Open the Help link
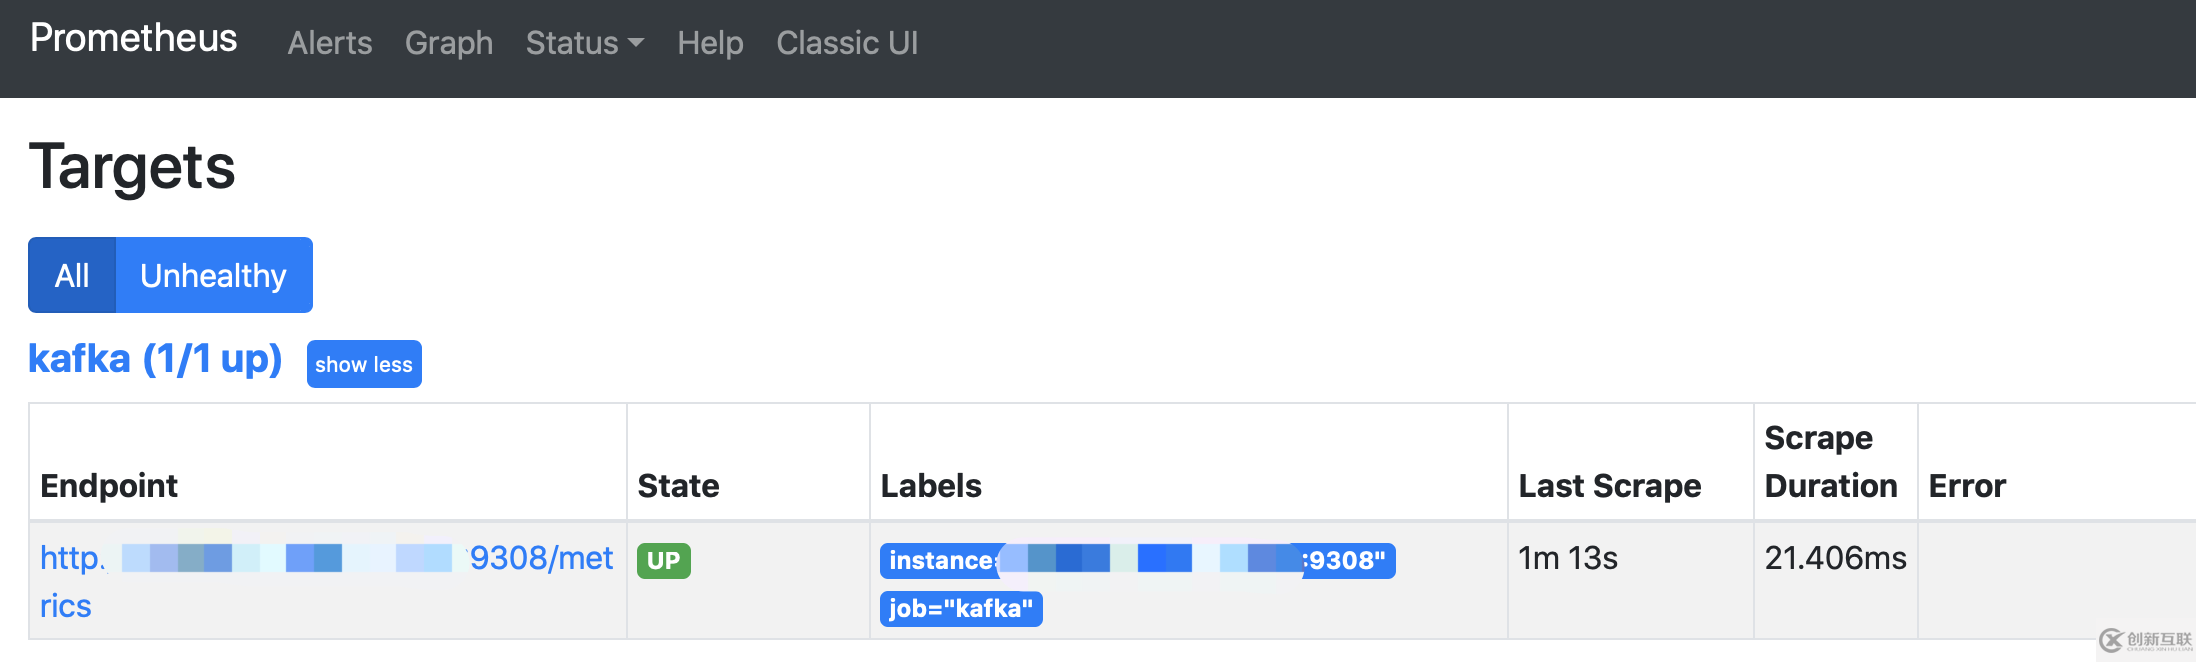Viewport: 2196px width, 662px height. [x=710, y=43]
